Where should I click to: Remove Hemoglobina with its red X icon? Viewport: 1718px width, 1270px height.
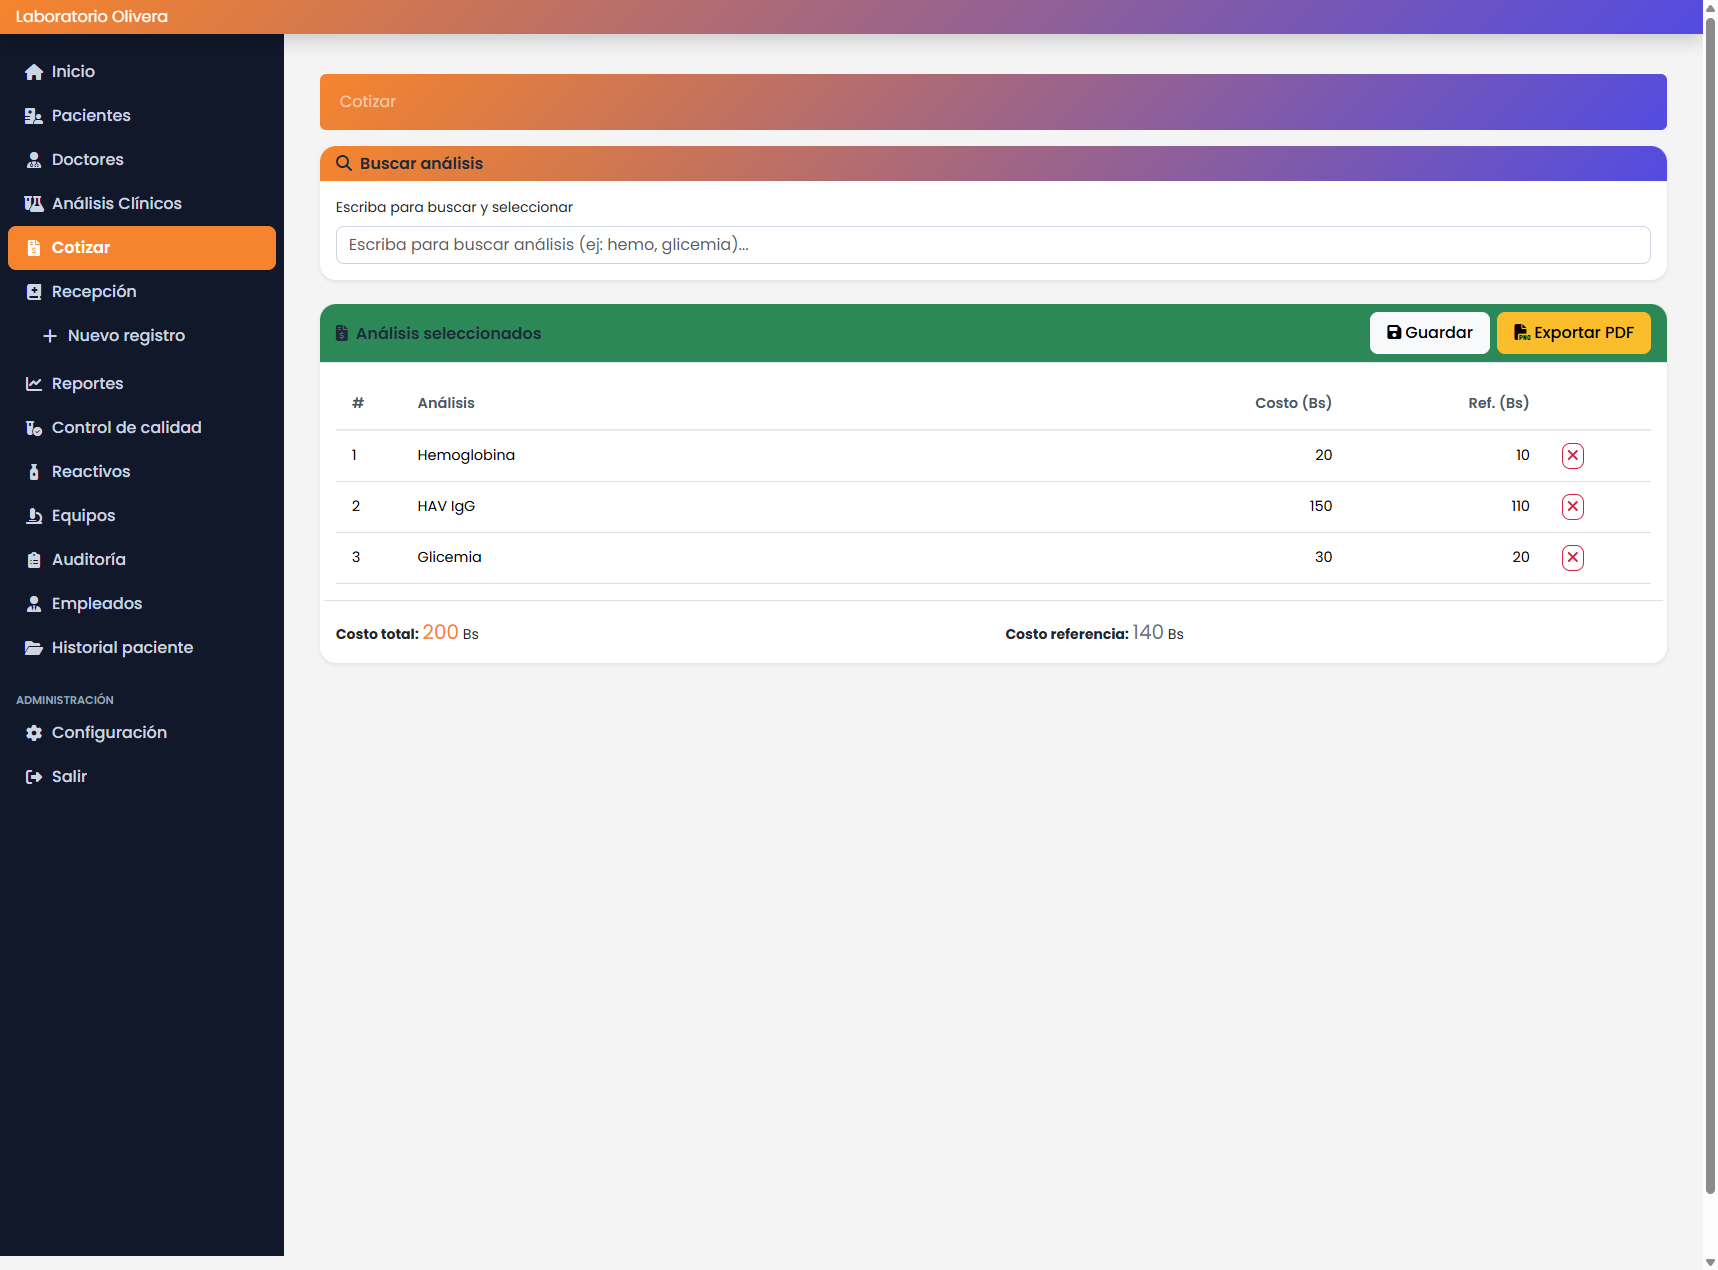[x=1572, y=456]
